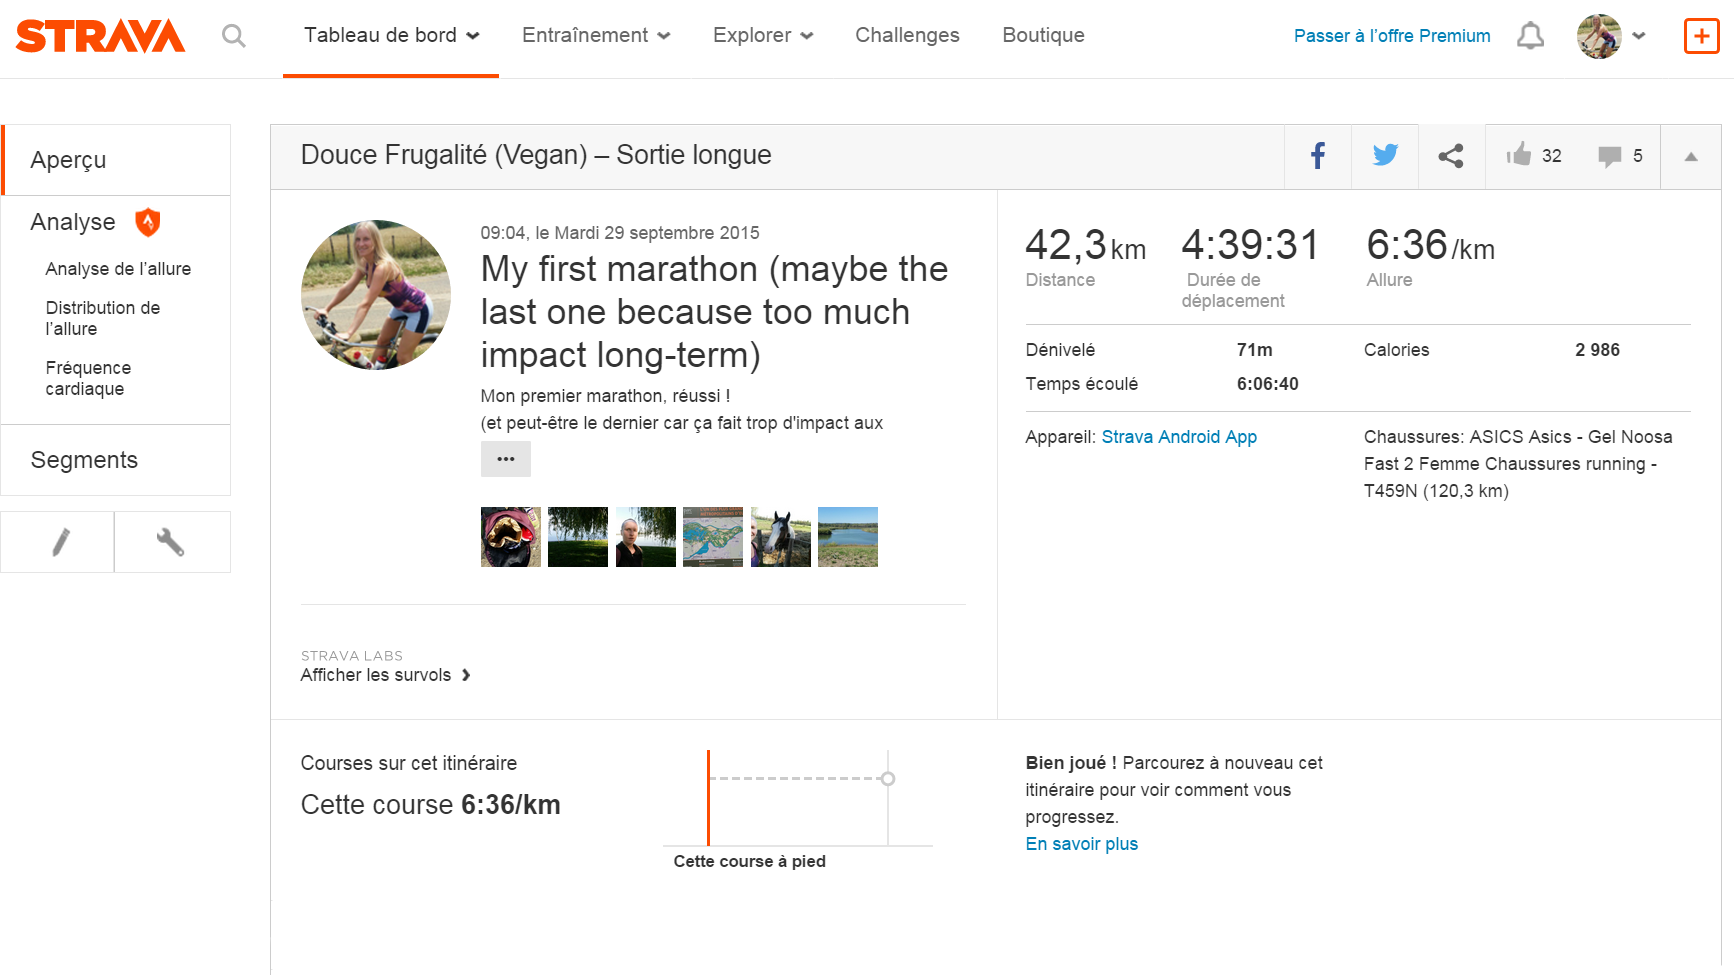Expand the description with ellipsis button
Viewport: 1734px width, 975px height.
pos(506,459)
